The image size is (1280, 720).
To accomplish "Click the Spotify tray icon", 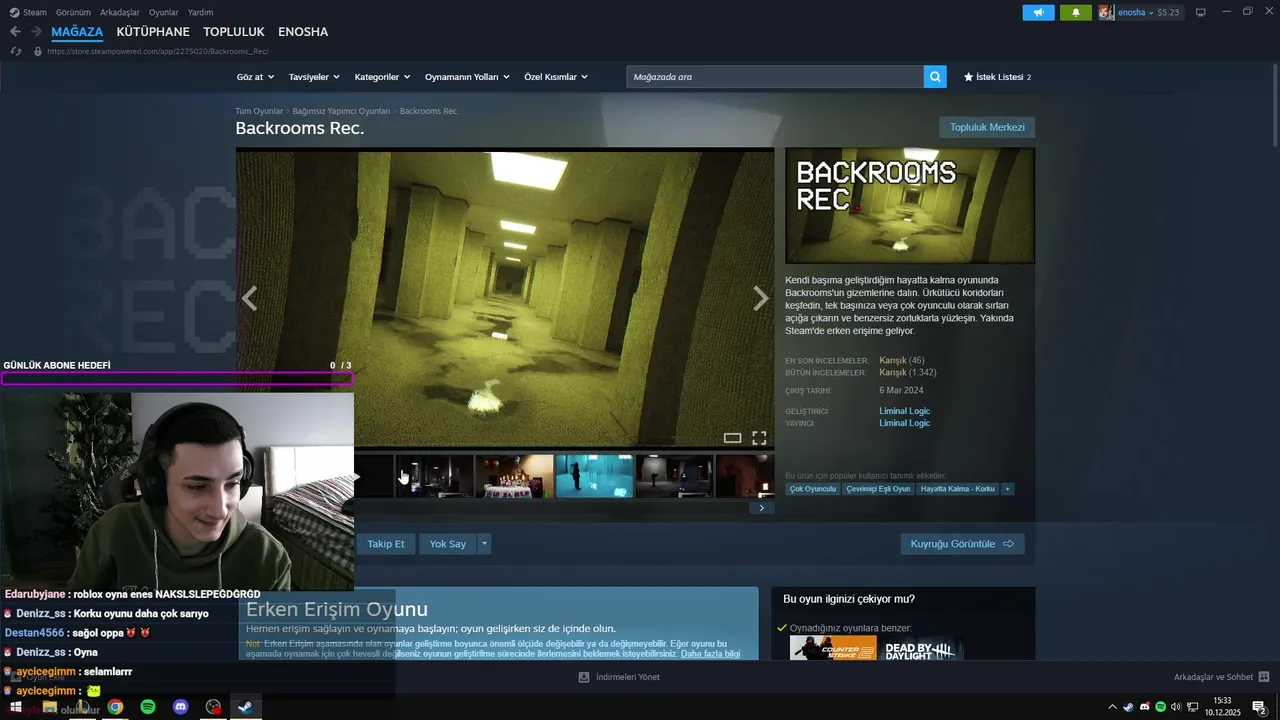I will pos(1160,707).
